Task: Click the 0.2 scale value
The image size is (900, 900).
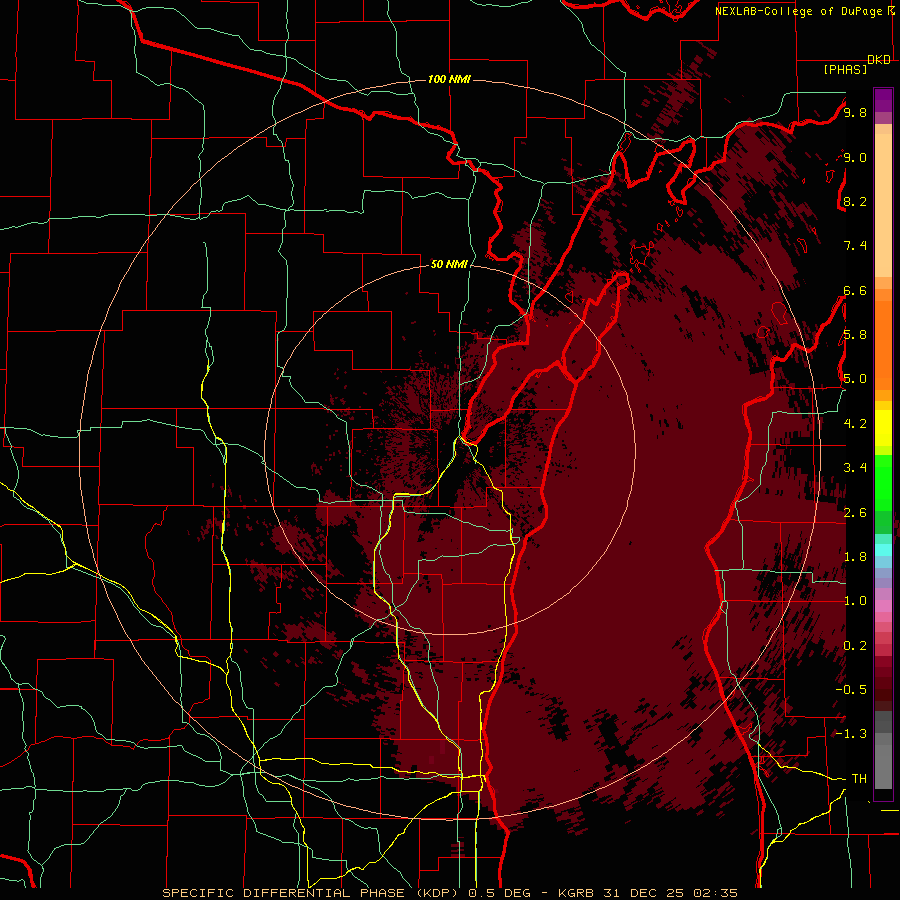Action: (x=855, y=646)
